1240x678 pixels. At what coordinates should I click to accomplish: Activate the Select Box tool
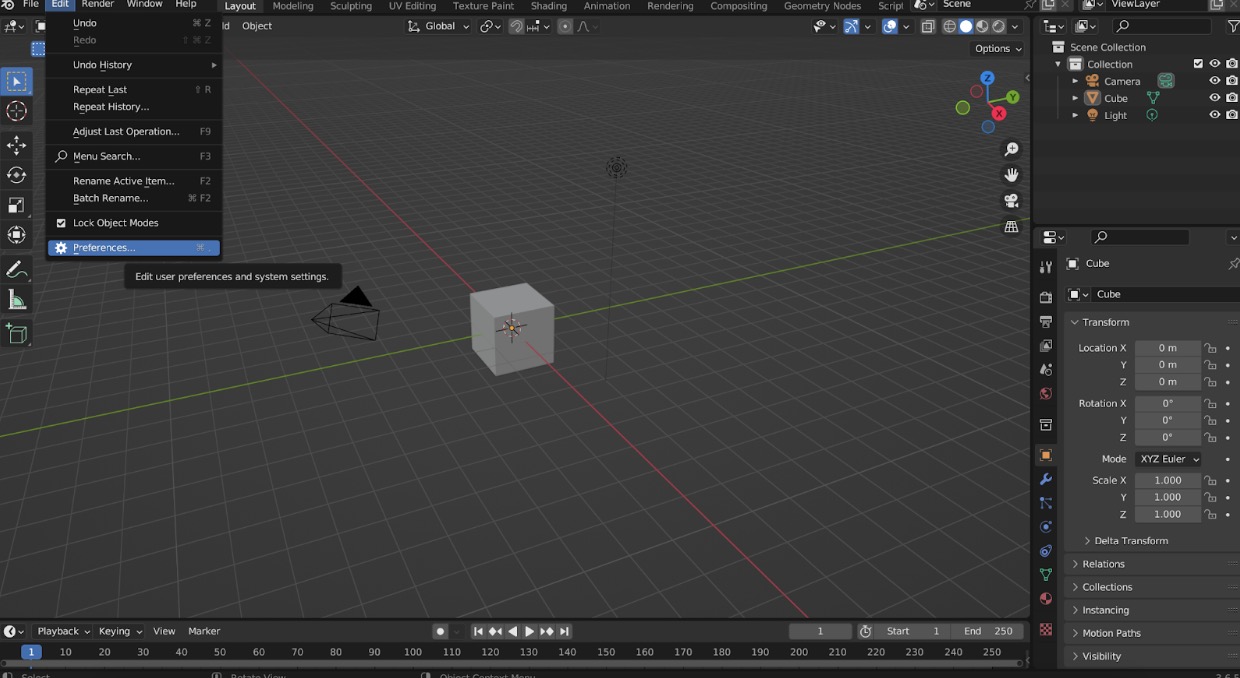click(17, 82)
